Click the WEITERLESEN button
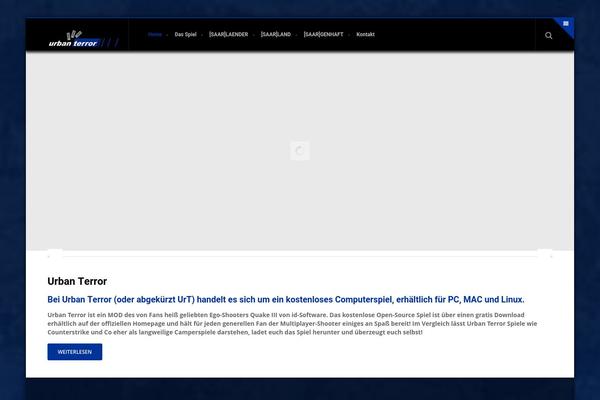The width and height of the screenshot is (600, 400). 75,352
